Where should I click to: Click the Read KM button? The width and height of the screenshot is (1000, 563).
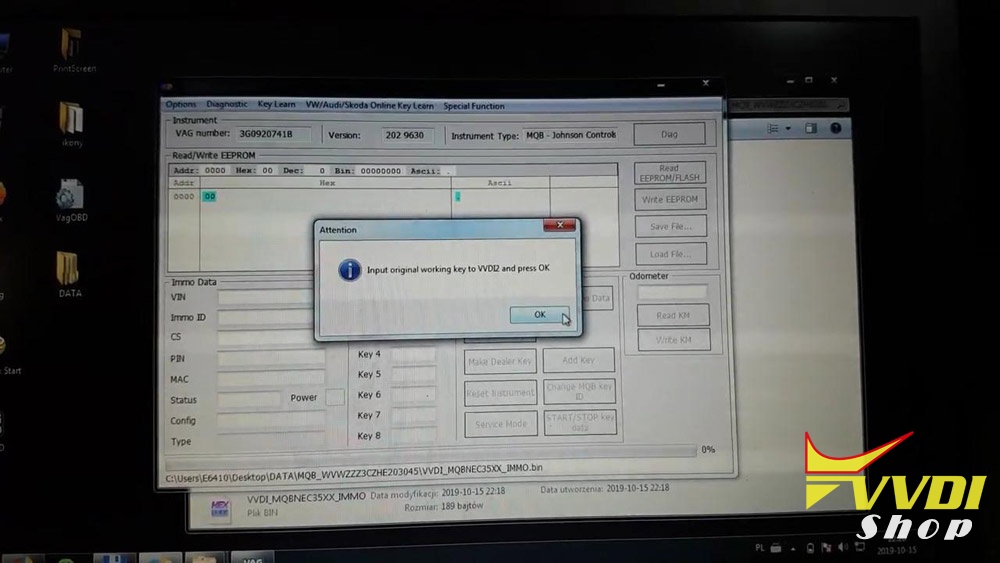(x=673, y=315)
